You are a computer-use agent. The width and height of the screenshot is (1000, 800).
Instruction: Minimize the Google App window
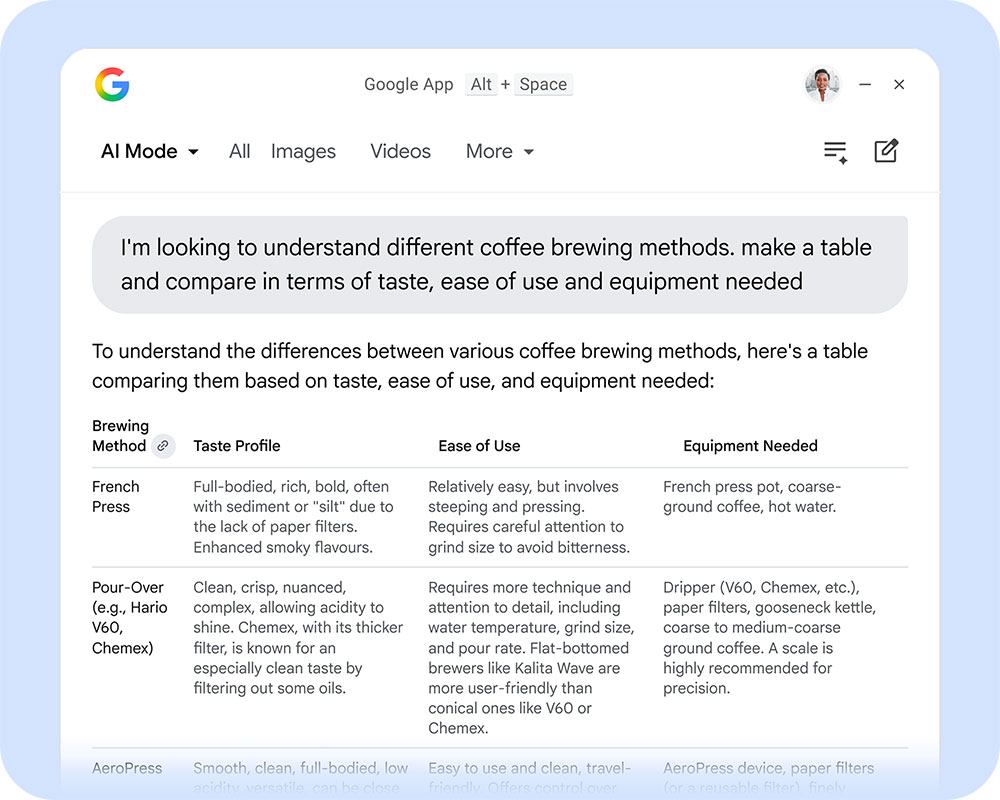[864, 85]
